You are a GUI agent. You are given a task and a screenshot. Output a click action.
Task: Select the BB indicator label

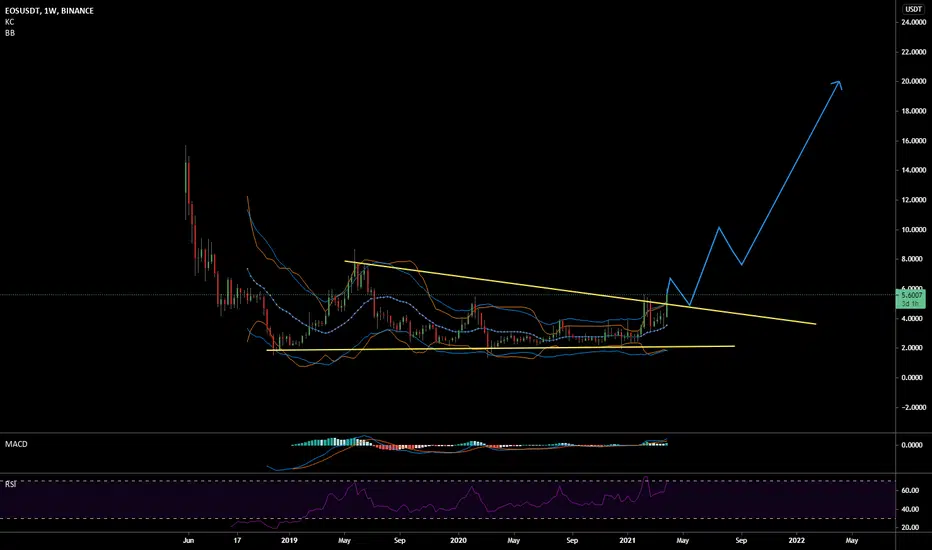10,33
